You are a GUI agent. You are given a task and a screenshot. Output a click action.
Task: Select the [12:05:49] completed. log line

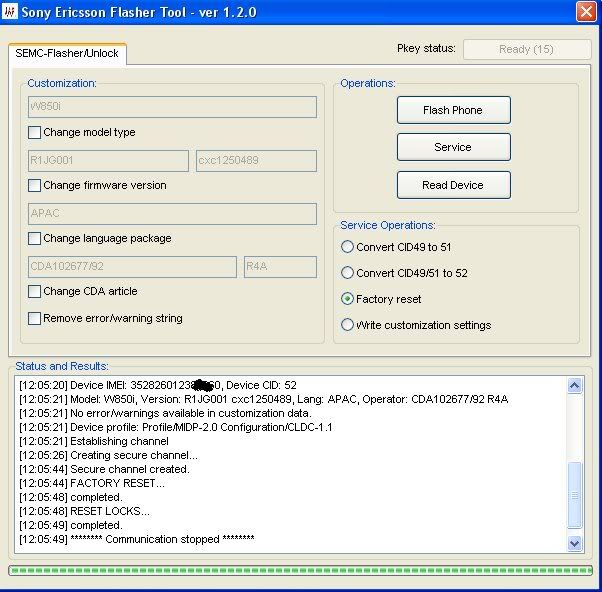[x=71, y=525]
